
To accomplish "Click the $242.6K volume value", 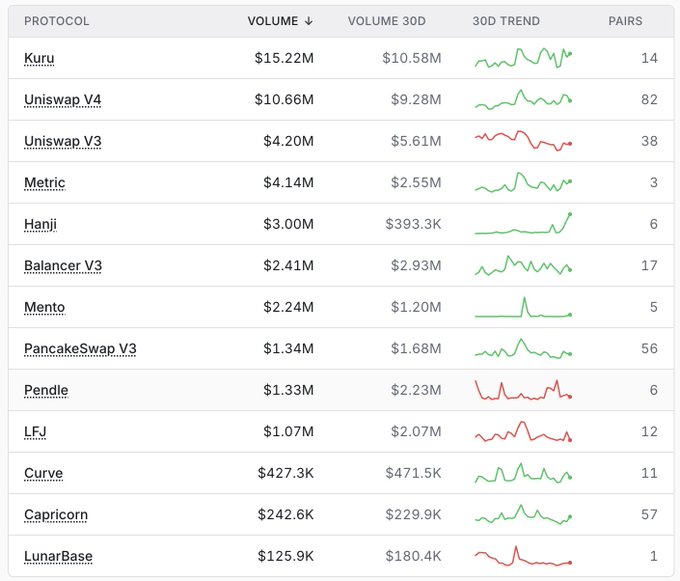I will [286, 514].
